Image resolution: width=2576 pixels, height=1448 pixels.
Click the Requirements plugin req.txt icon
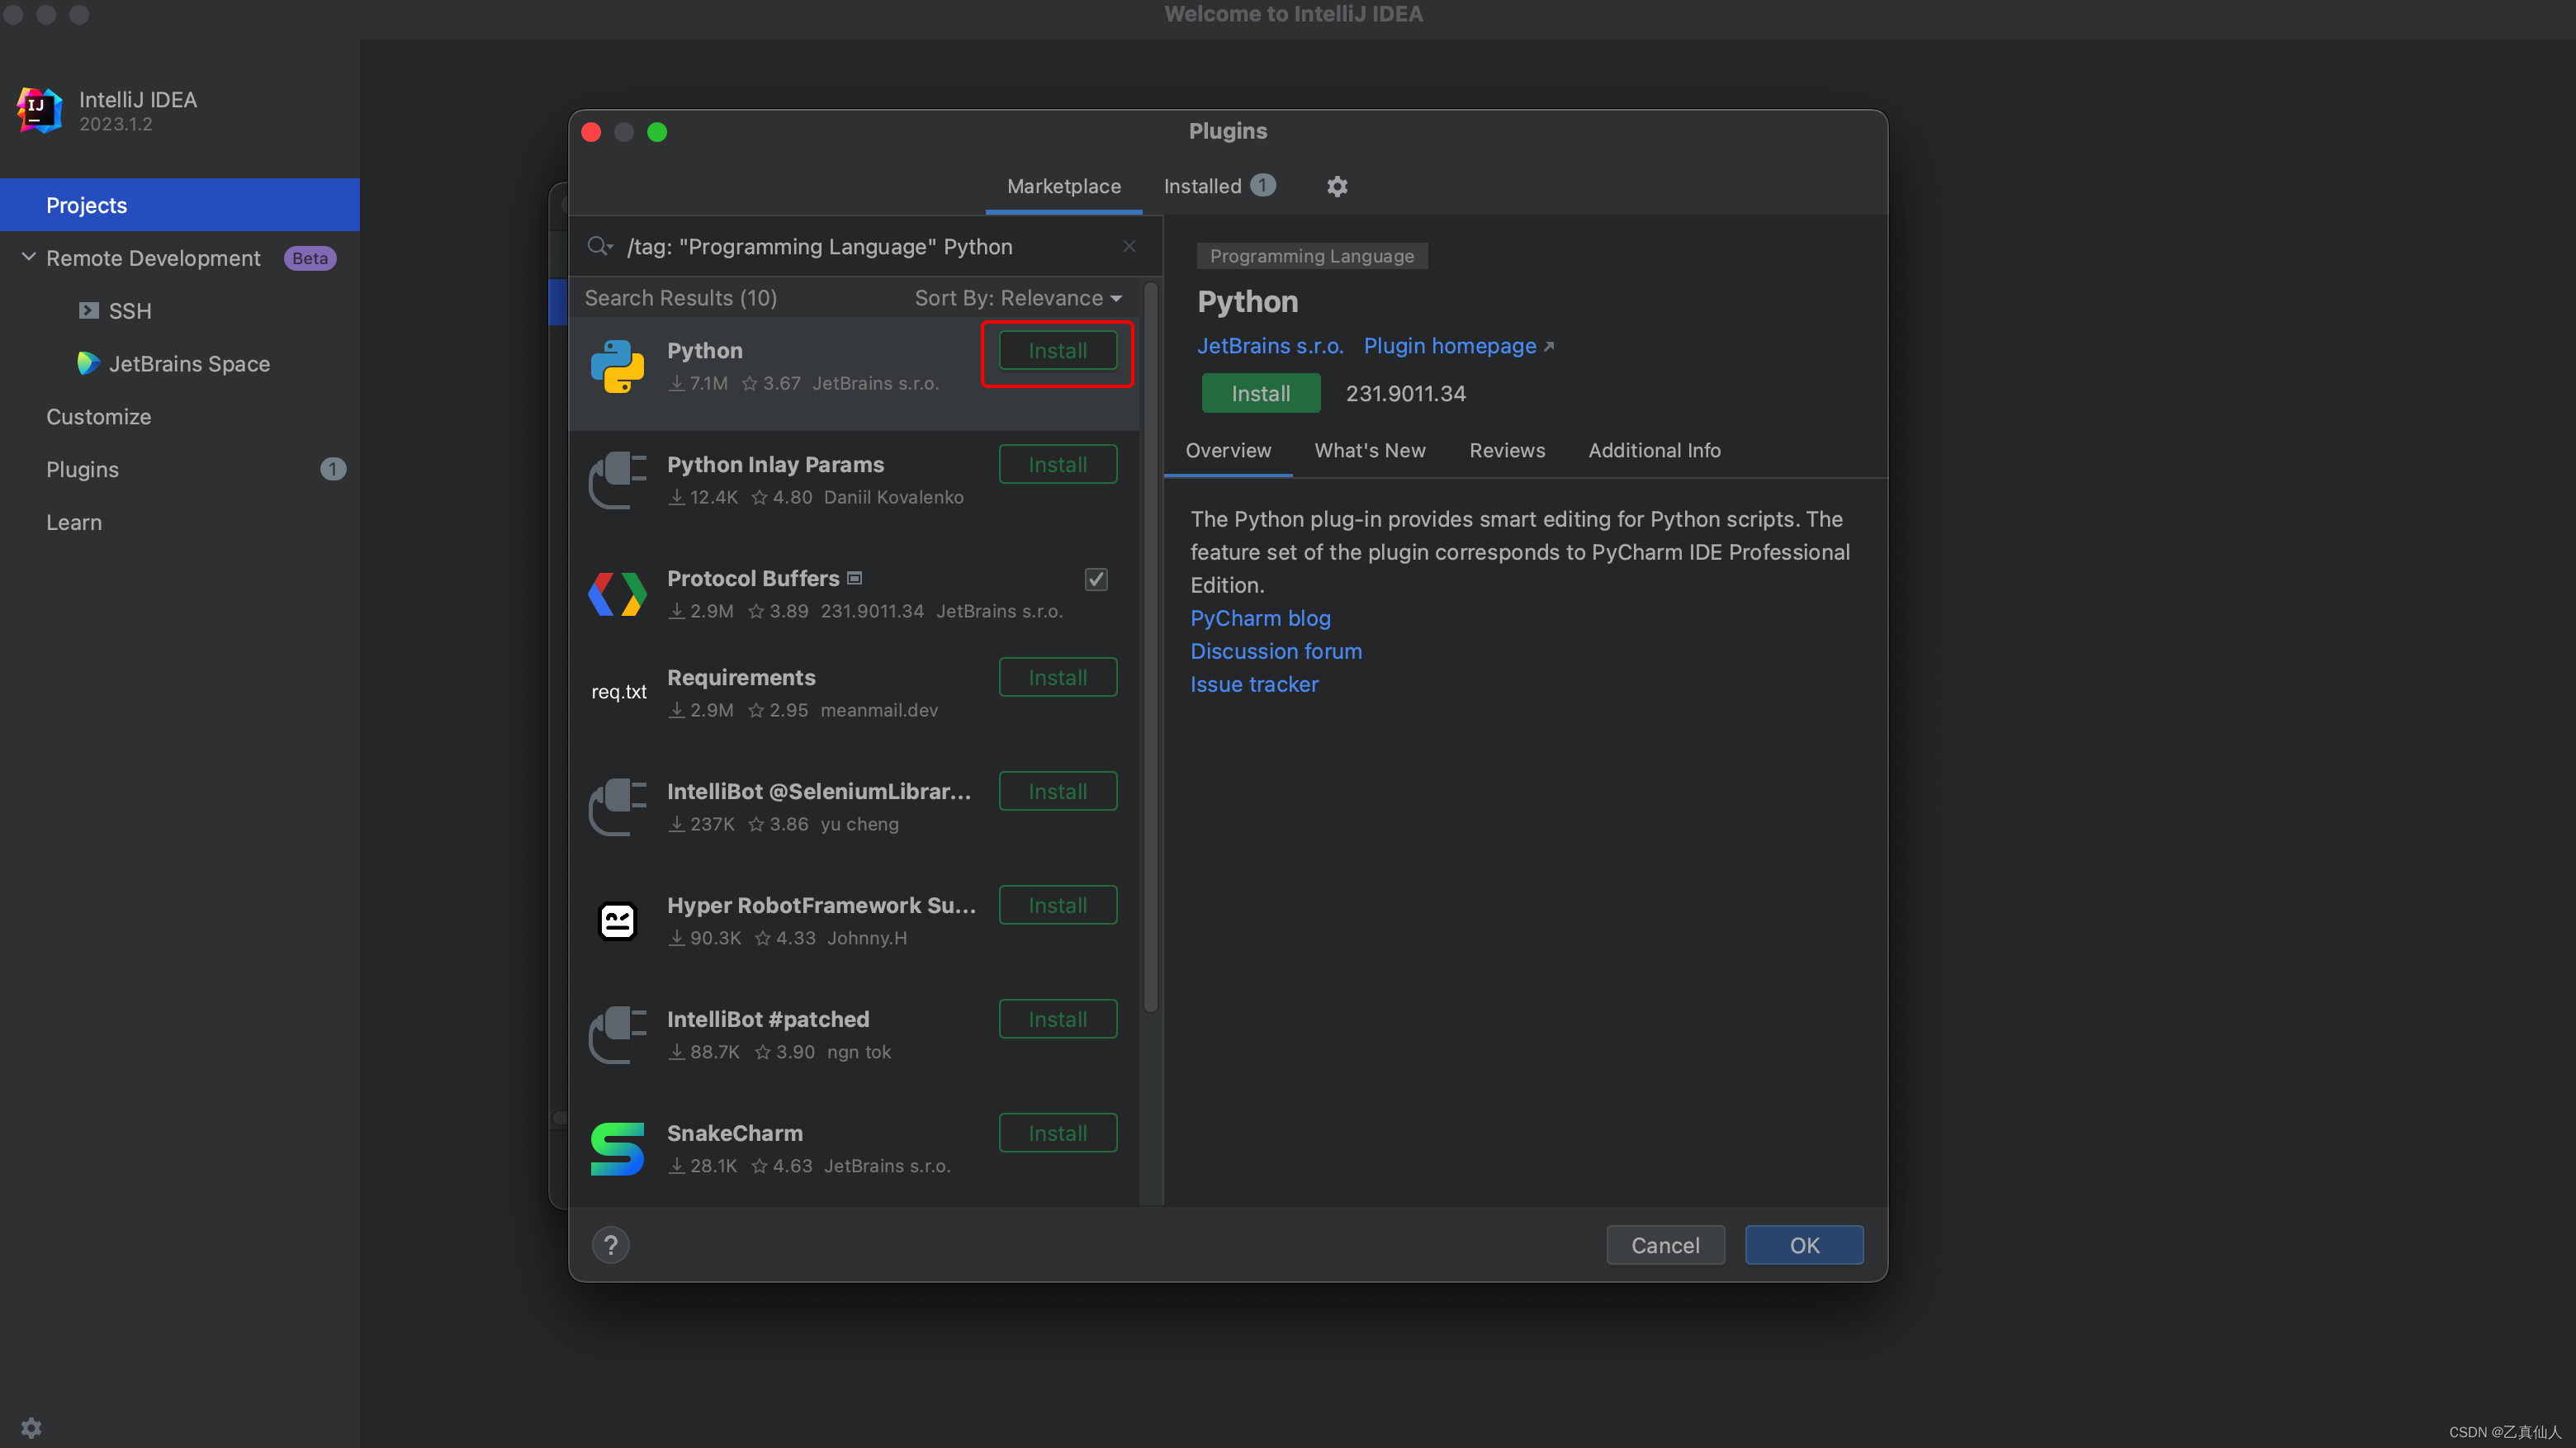(618, 689)
